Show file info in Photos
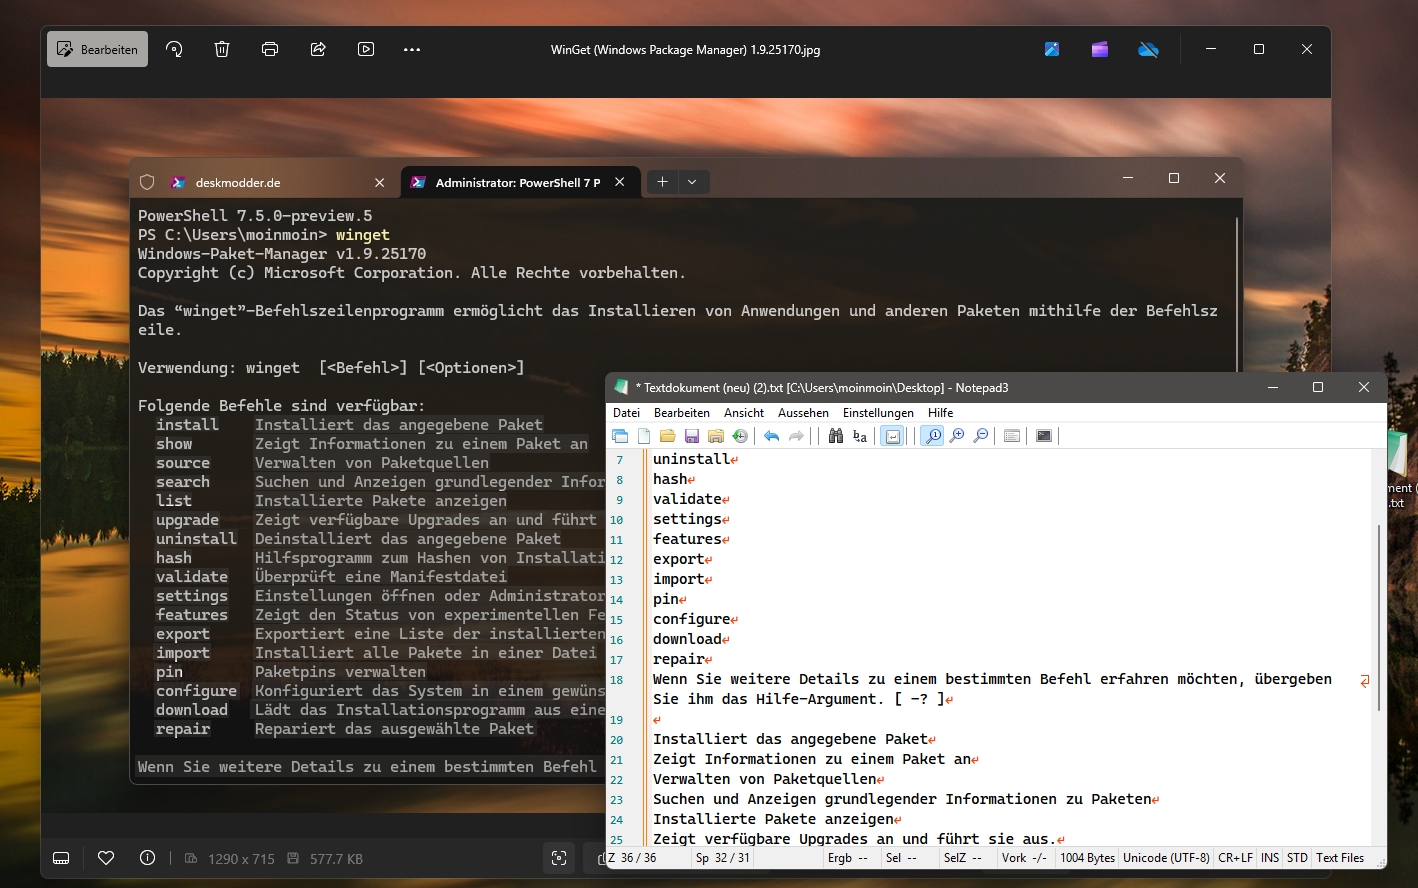1418x888 pixels. 147,858
